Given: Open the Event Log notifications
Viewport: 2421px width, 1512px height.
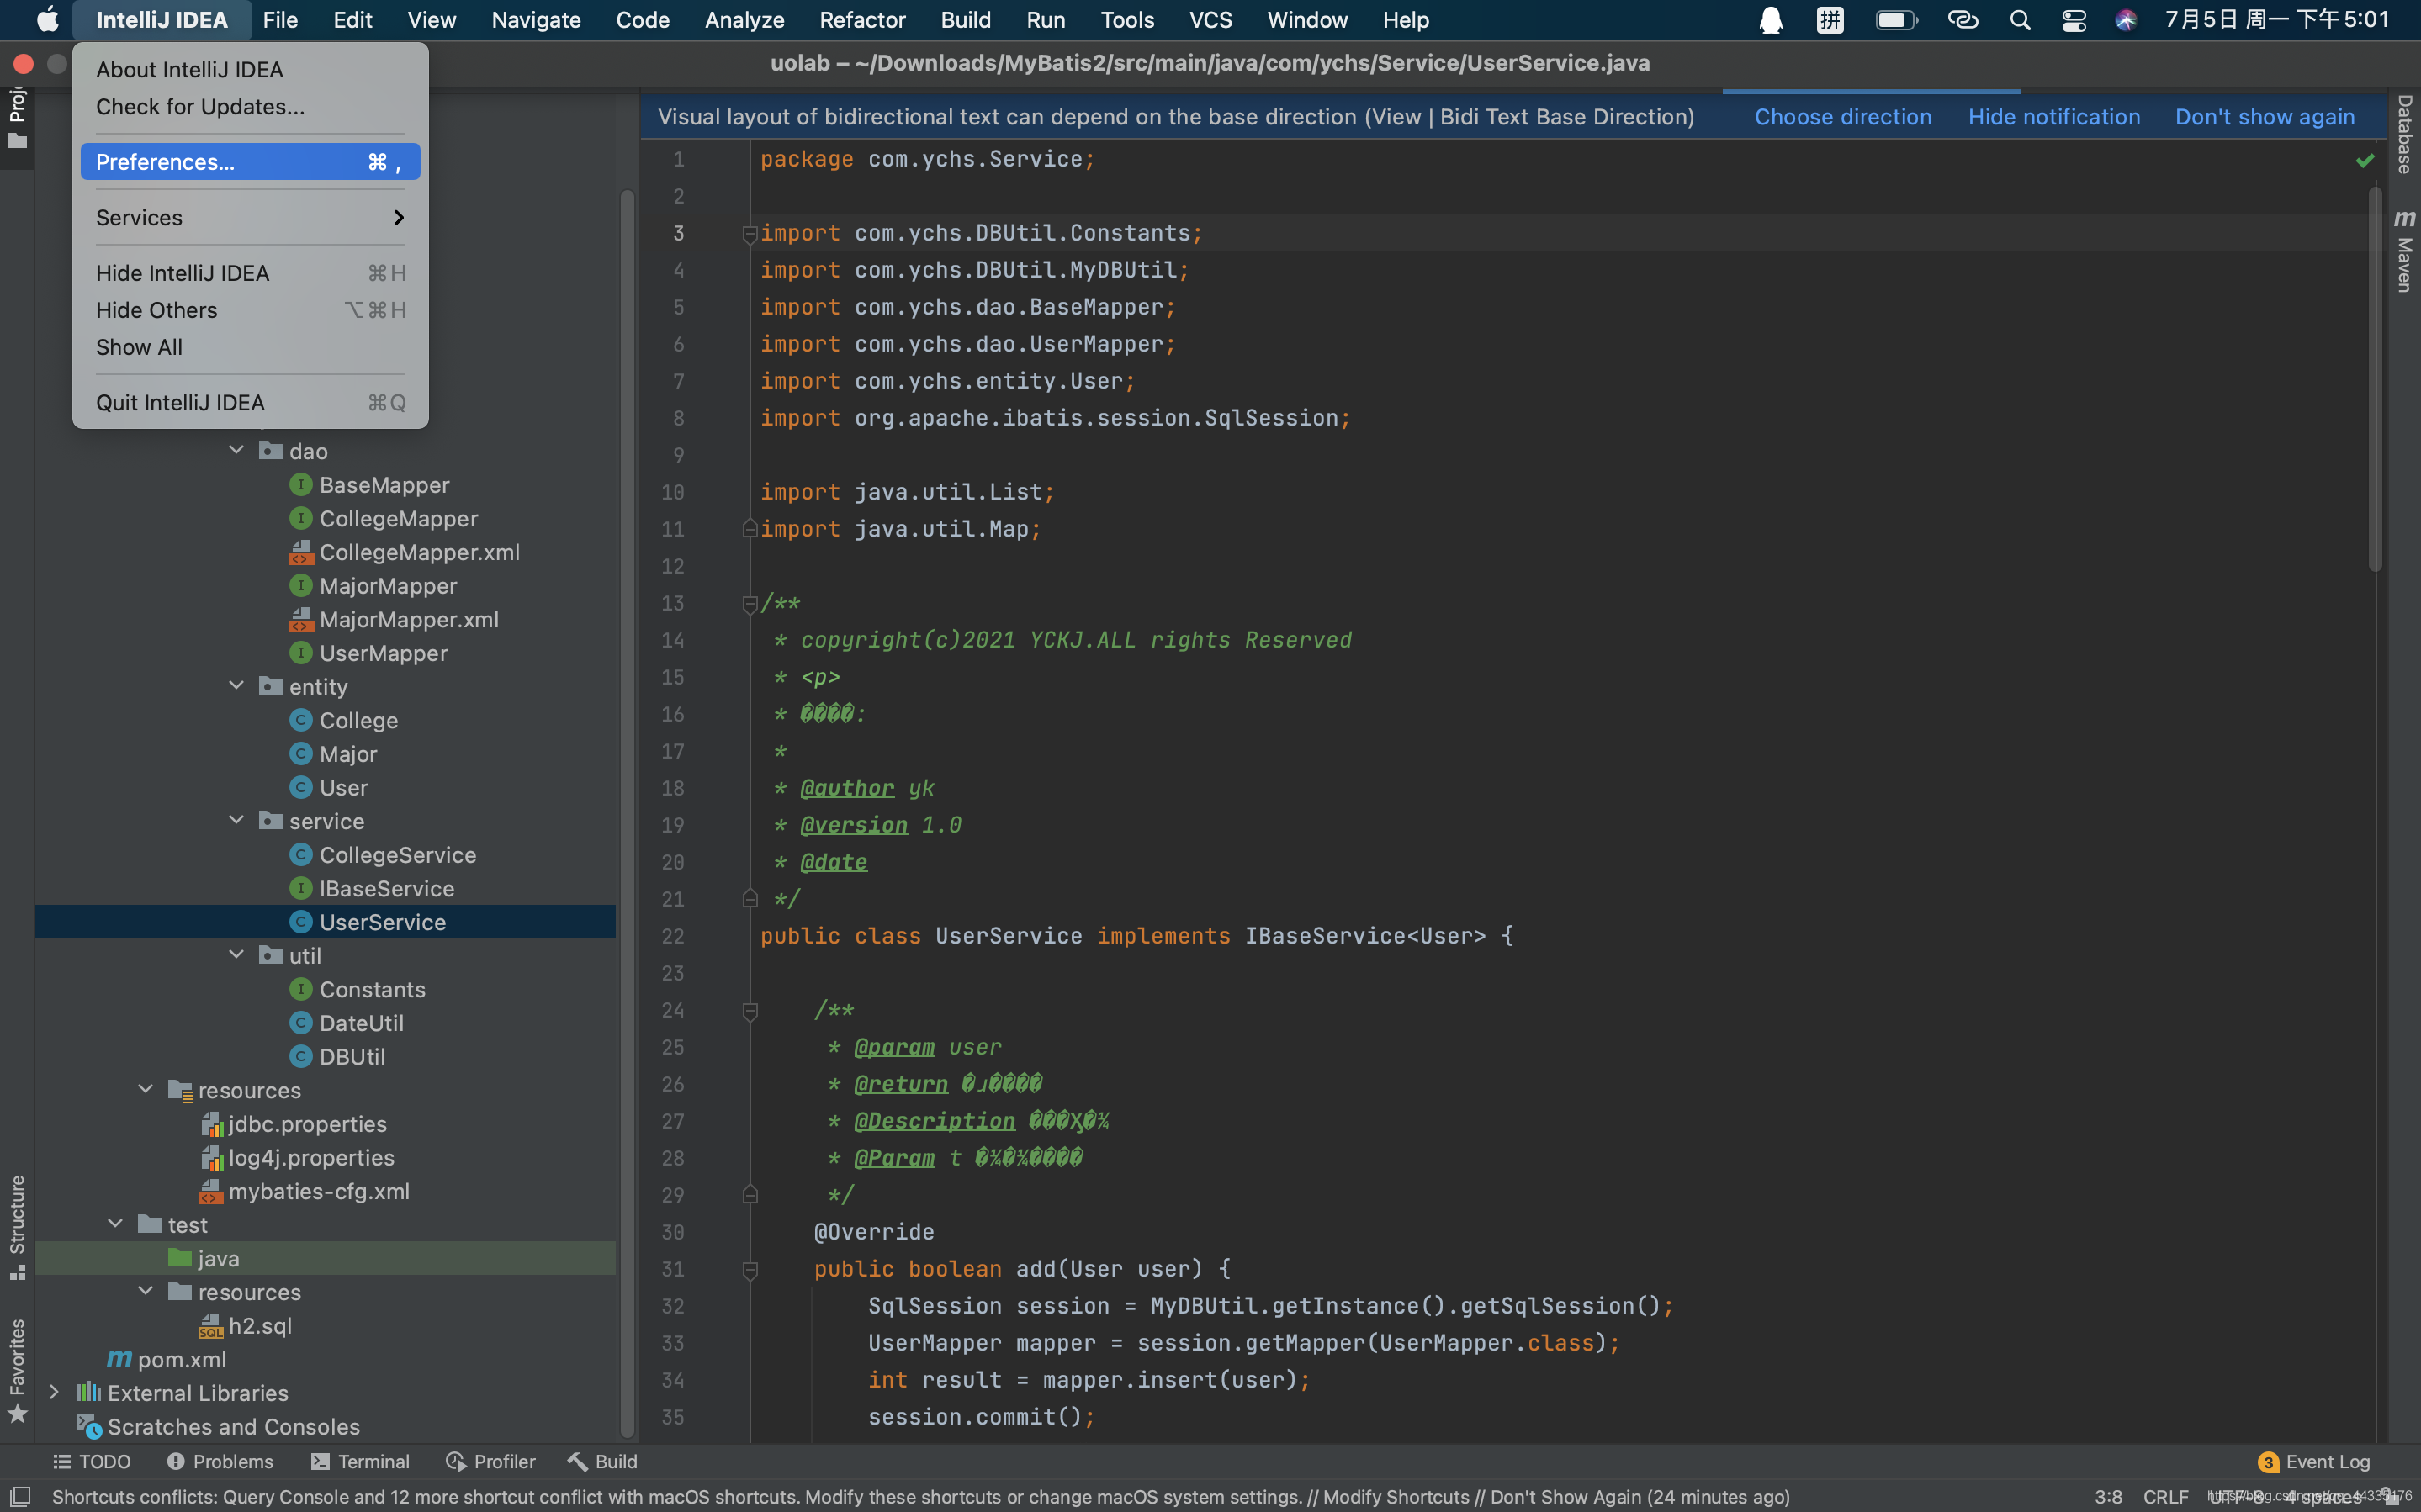Looking at the screenshot, I should point(2313,1461).
